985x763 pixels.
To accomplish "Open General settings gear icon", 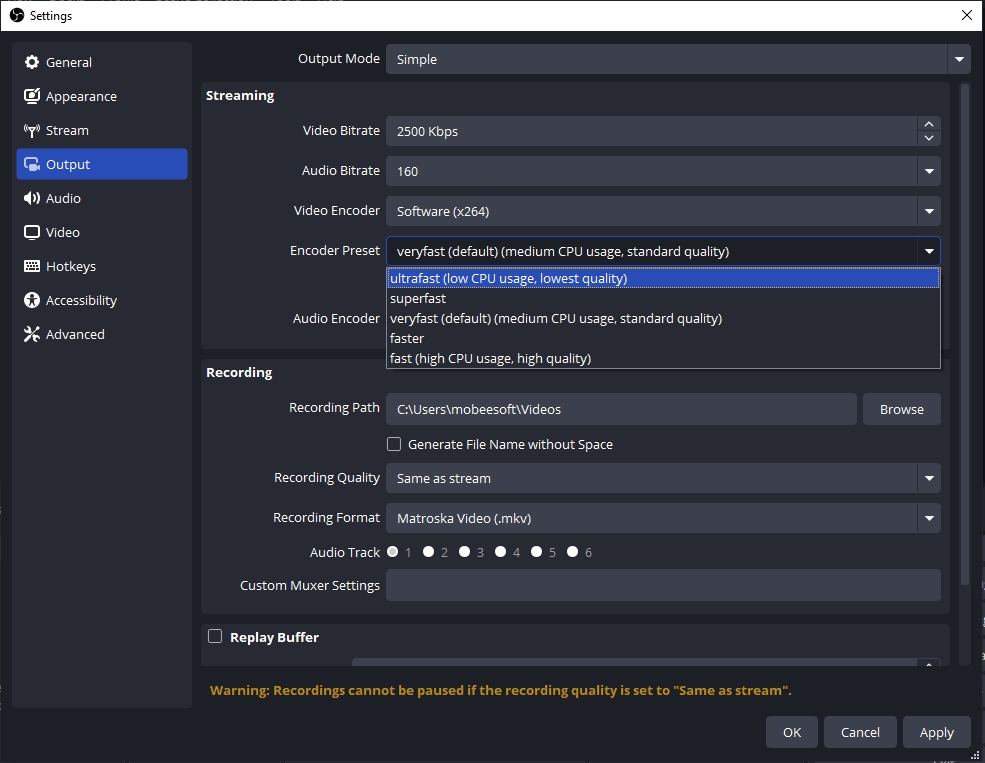I will pos(32,62).
